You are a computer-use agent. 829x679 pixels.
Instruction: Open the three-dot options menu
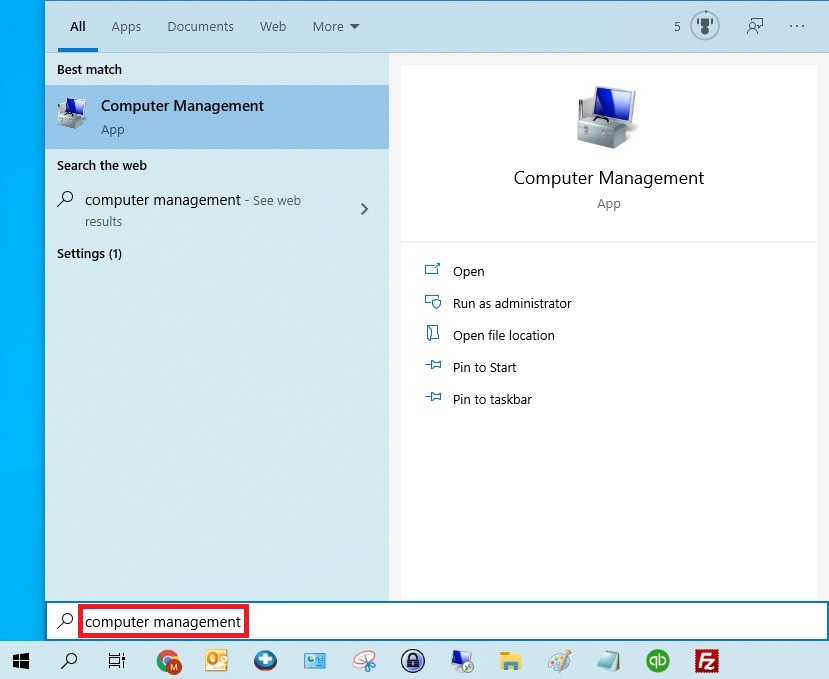click(797, 26)
